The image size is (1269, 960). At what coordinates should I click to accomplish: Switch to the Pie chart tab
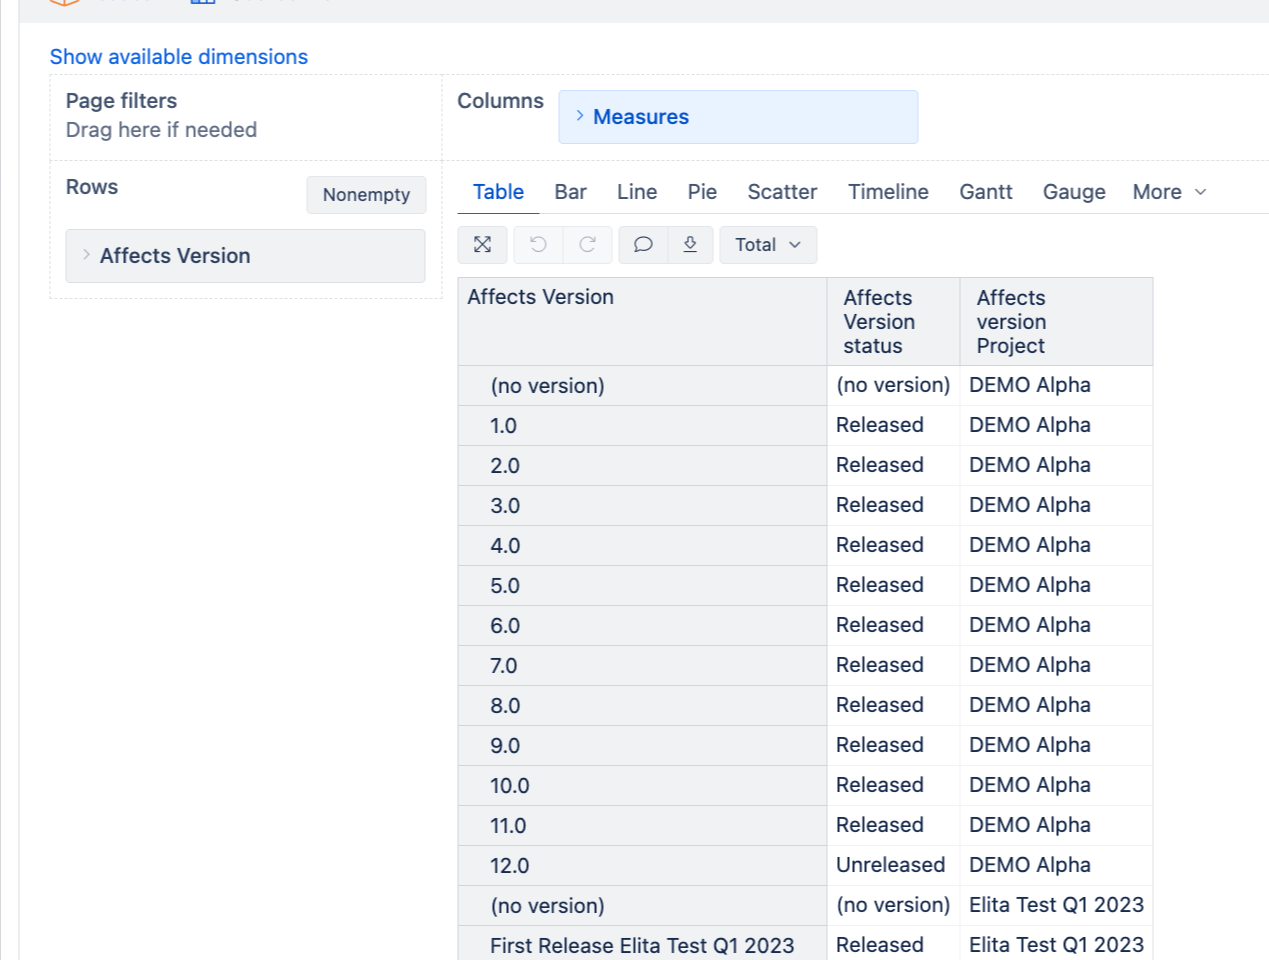click(702, 192)
